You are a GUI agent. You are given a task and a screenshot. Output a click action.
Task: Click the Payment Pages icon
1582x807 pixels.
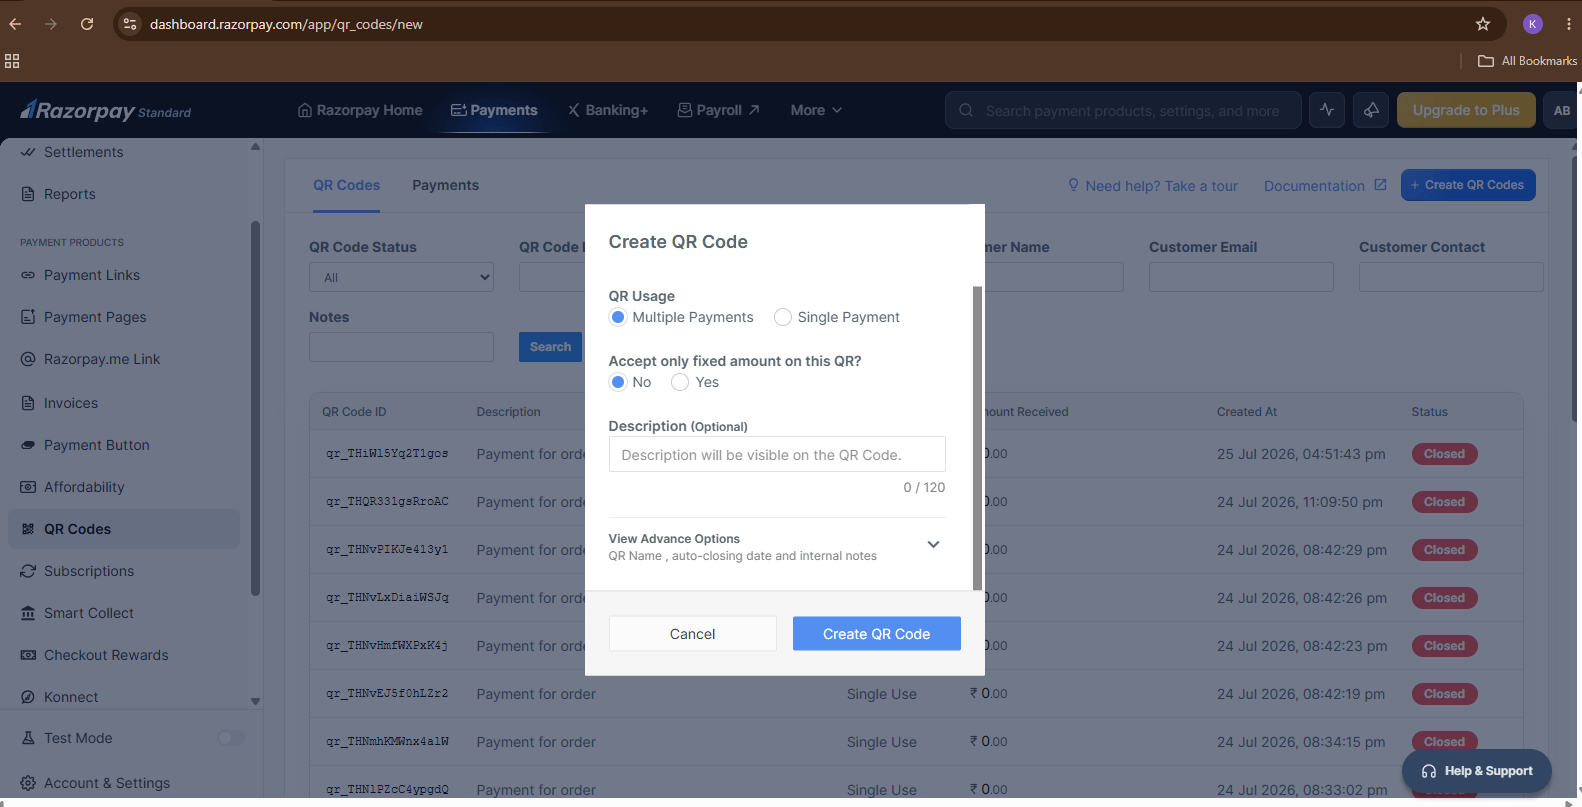[x=28, y=317]
